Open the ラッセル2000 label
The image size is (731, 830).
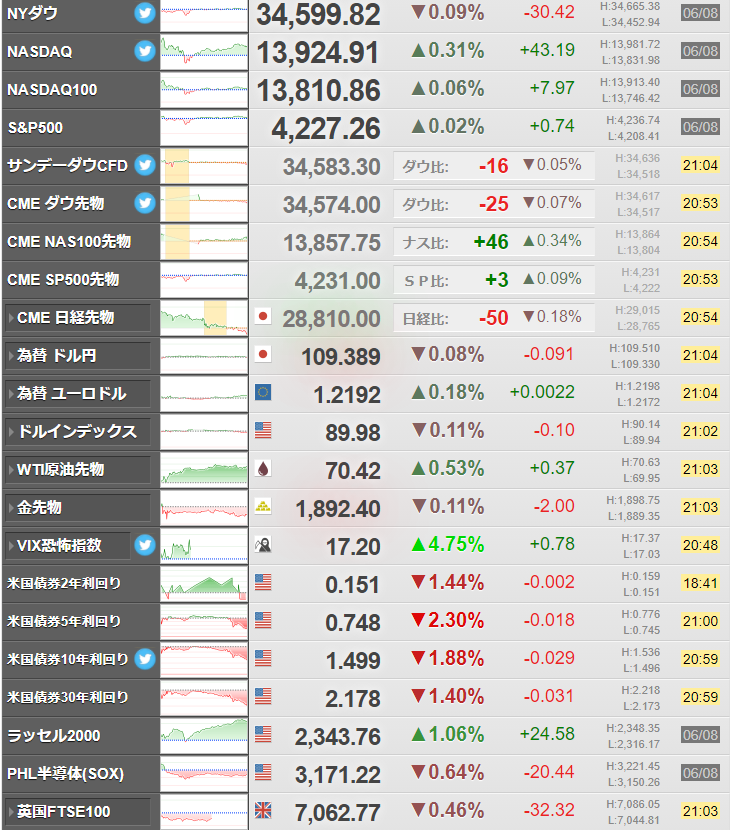tap(53, 736)
